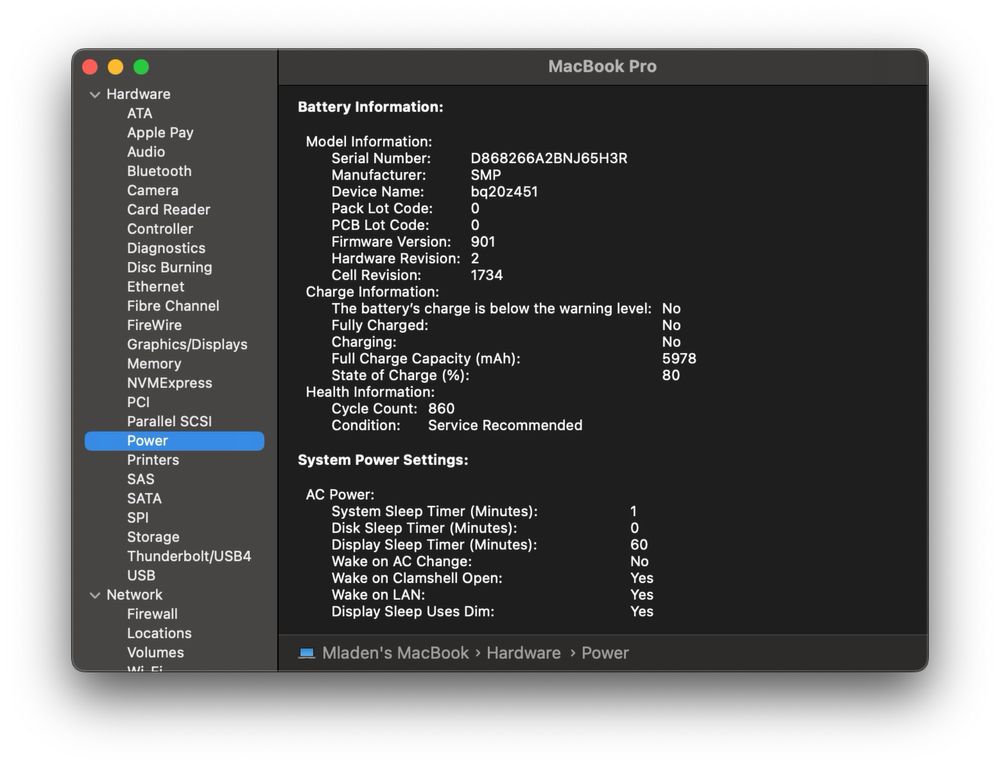Open Firewall under Network
This screenshot has height=767, width=1000.
click(152, 614)
